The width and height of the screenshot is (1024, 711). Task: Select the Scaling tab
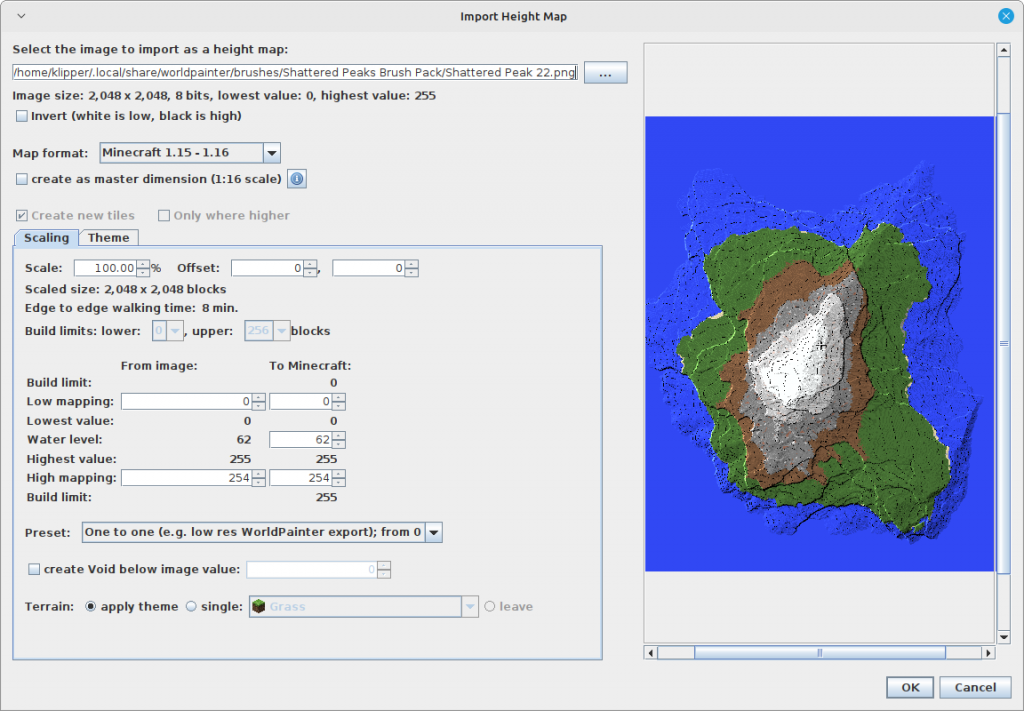(x=46, y=238)
